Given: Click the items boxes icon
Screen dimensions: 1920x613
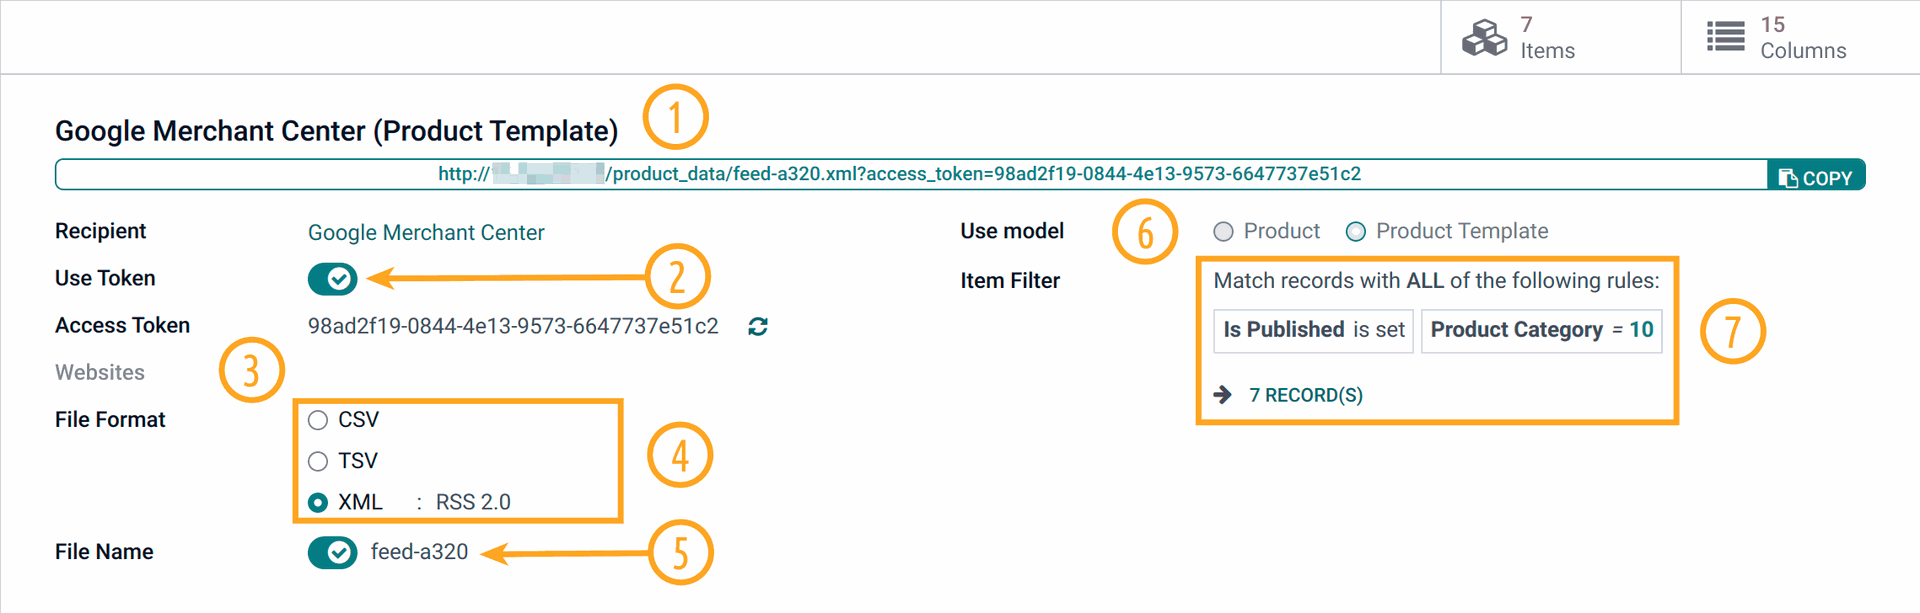Looking at the screenshot, I should pos(1484,38).
